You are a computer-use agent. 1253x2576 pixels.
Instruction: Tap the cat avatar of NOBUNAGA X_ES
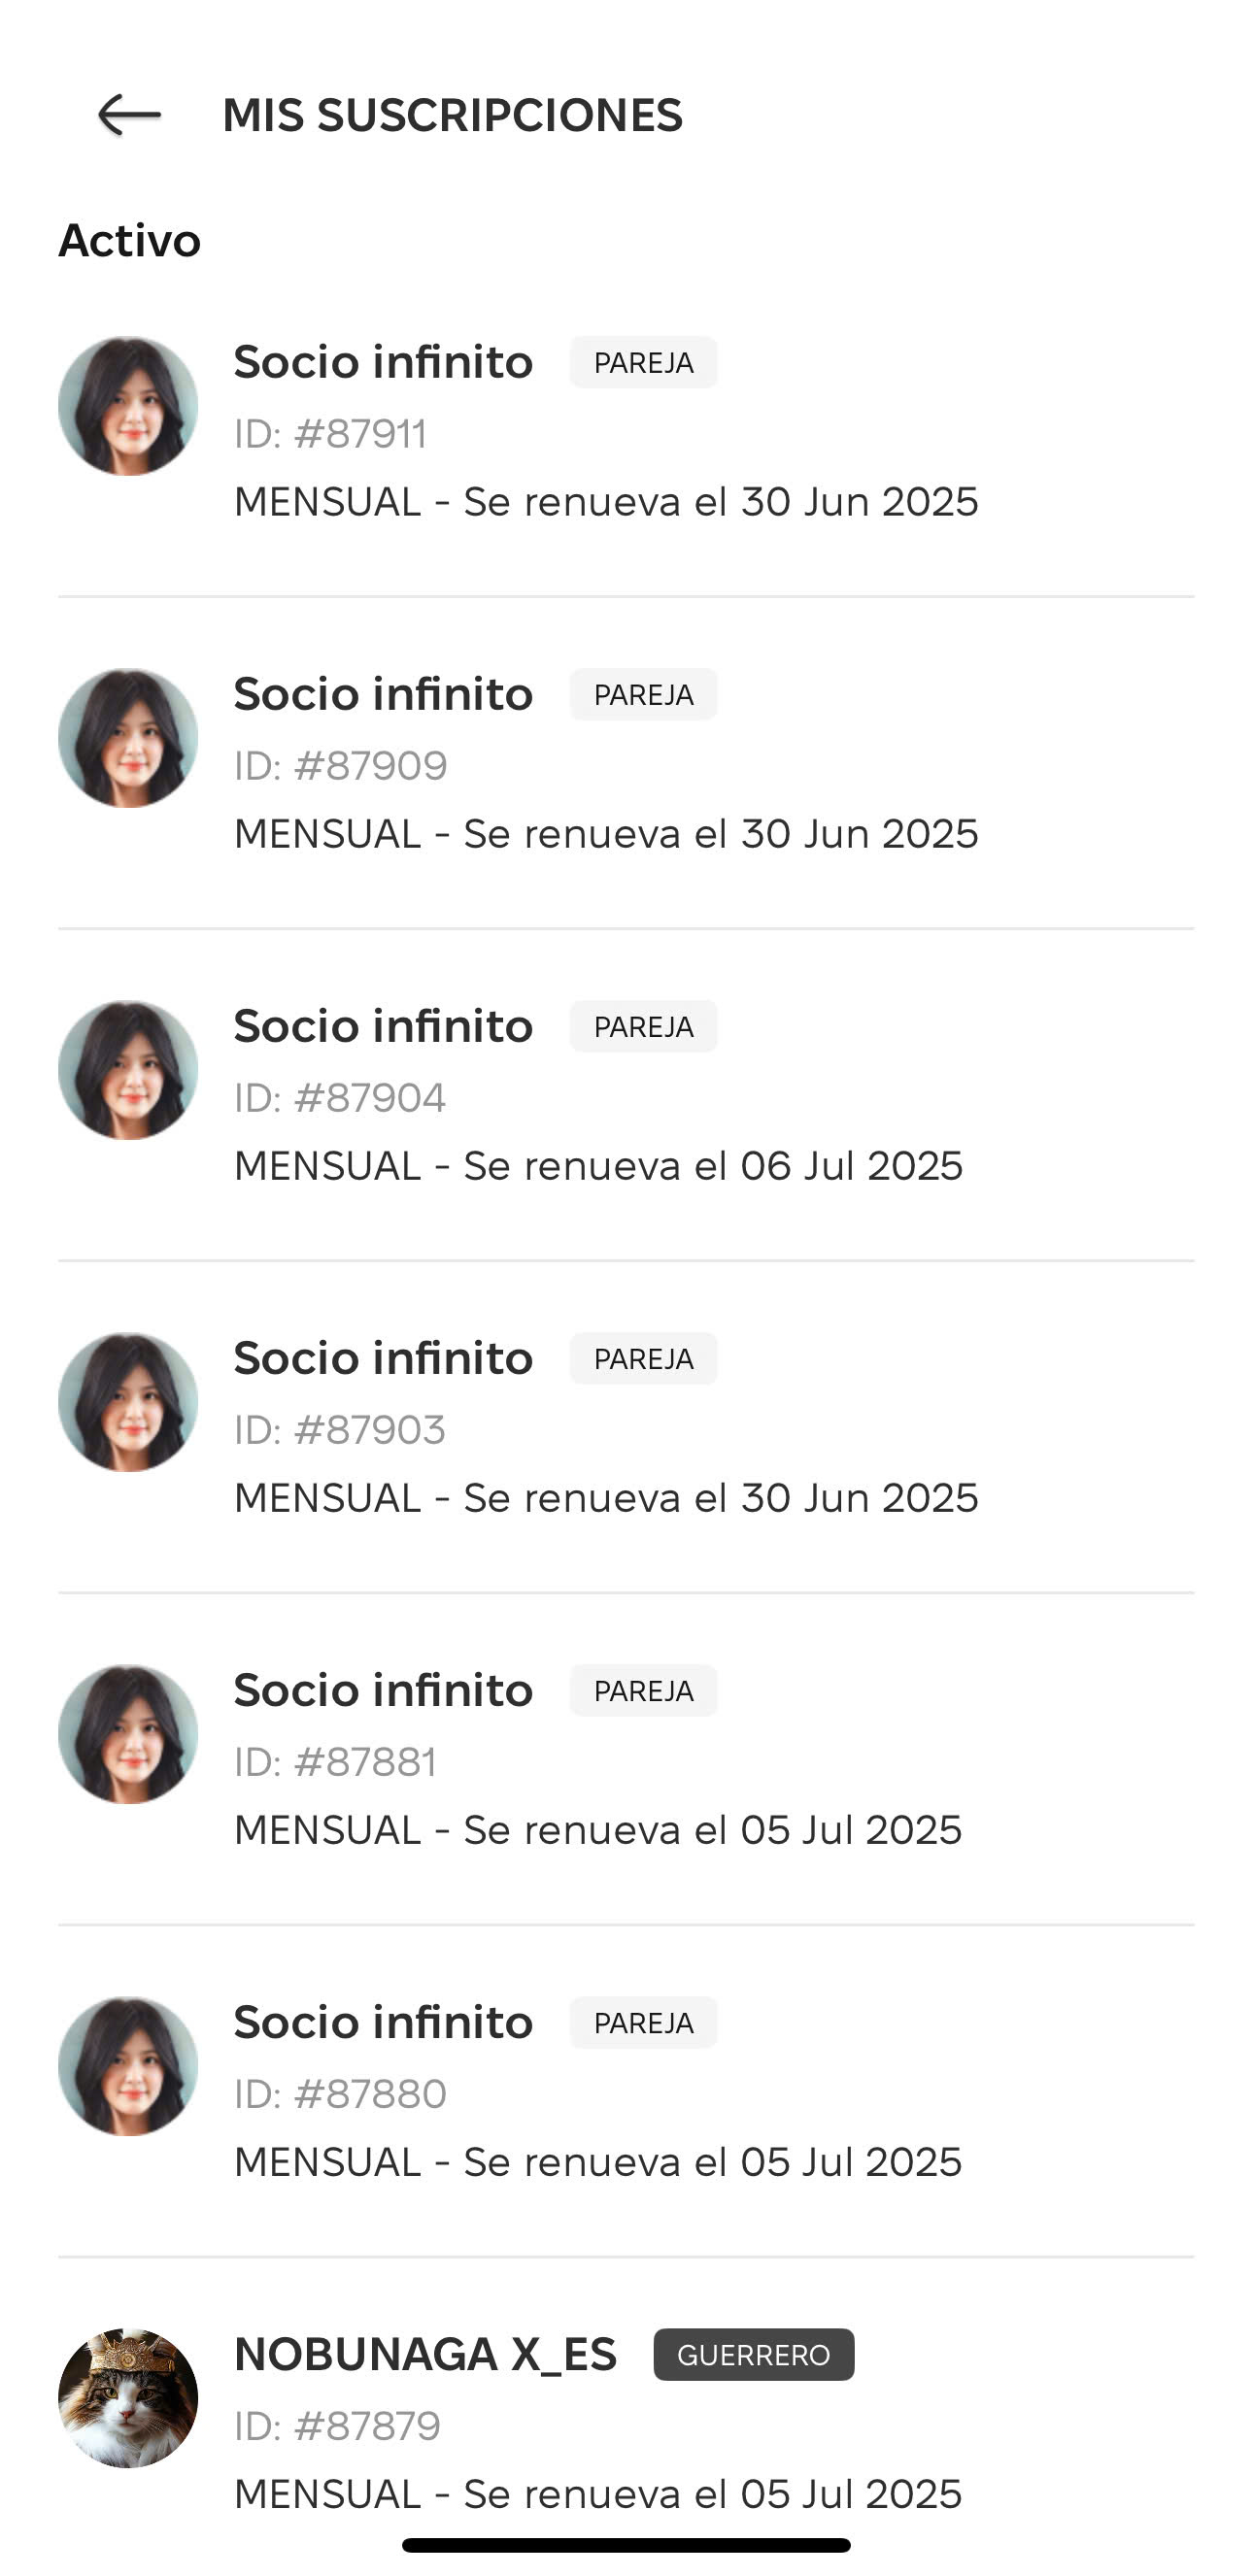pos(128,2398)
